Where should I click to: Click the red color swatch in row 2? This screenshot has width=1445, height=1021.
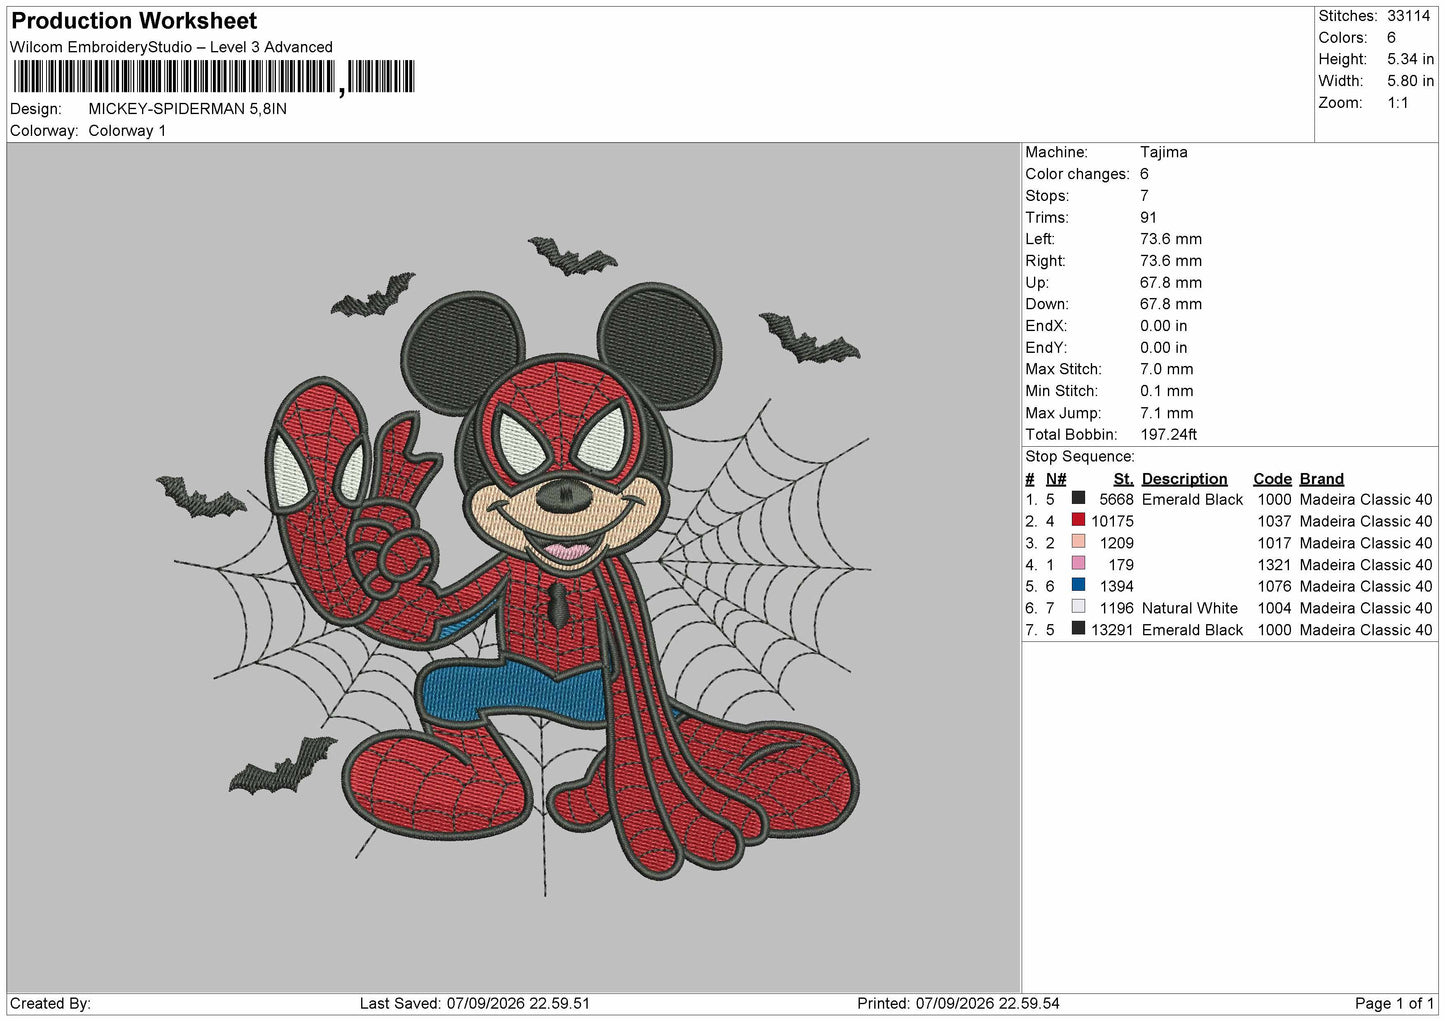[1078, 520]
